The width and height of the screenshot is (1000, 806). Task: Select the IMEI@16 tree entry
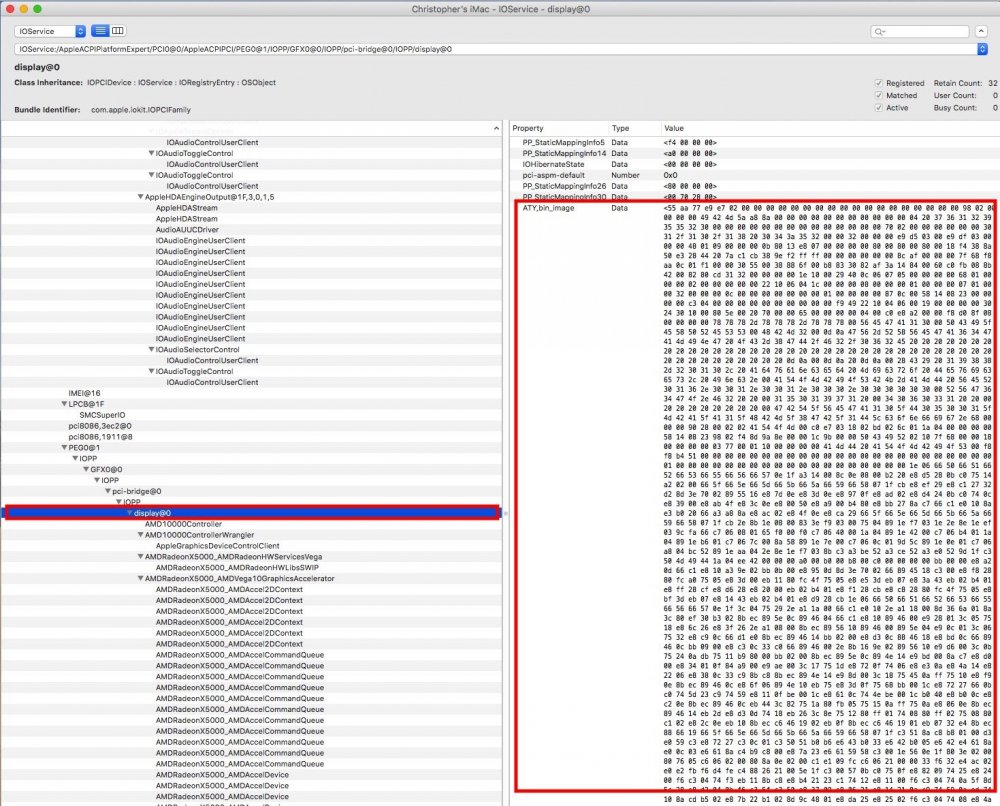point(84,393)
